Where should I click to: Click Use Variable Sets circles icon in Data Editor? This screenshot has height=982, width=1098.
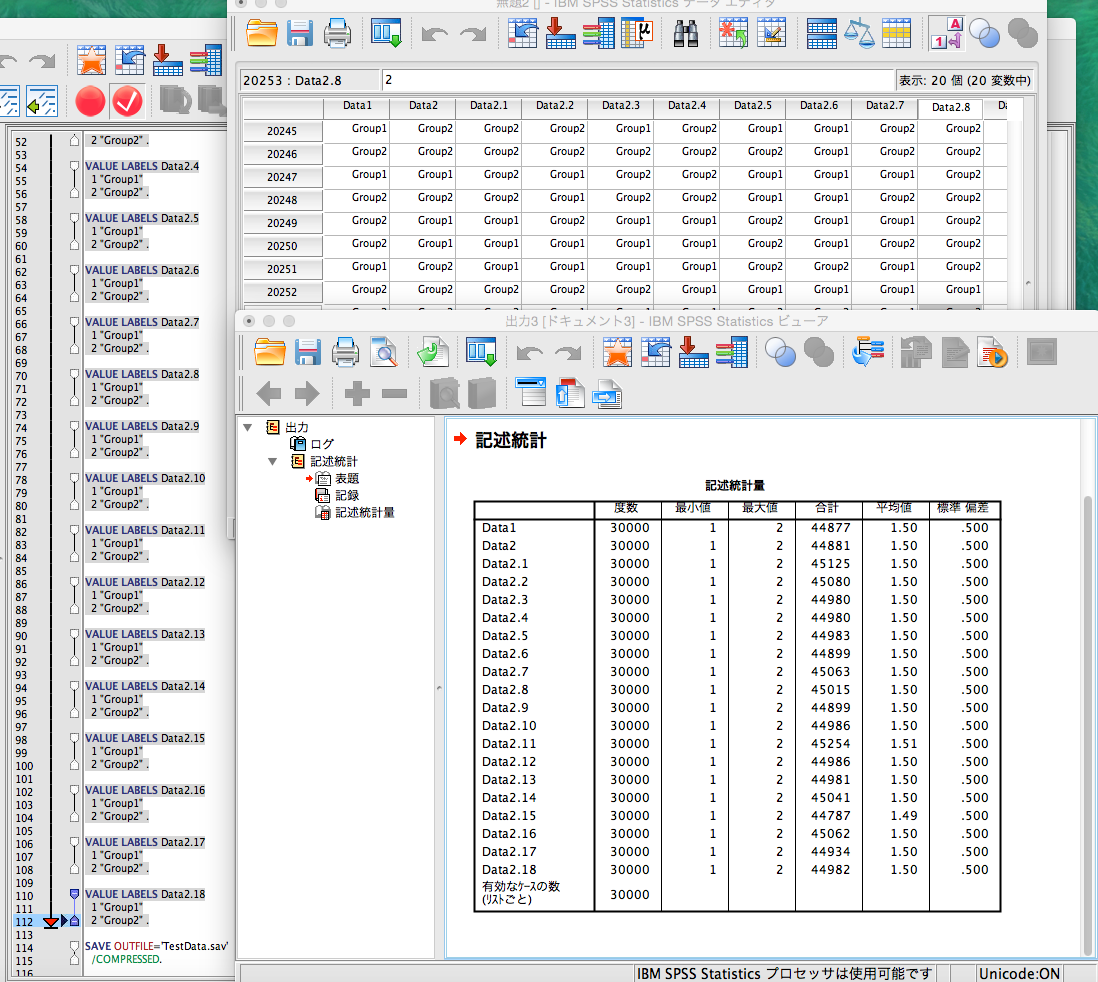(985, 33)
